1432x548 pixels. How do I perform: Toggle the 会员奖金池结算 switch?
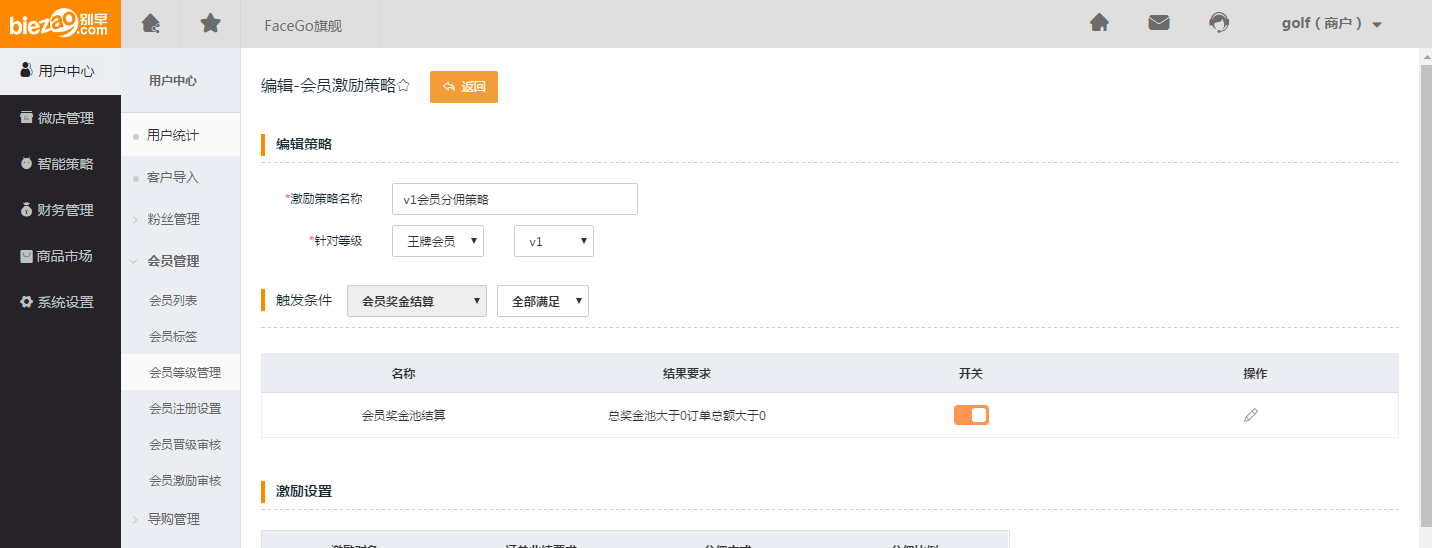pos(971,415)
